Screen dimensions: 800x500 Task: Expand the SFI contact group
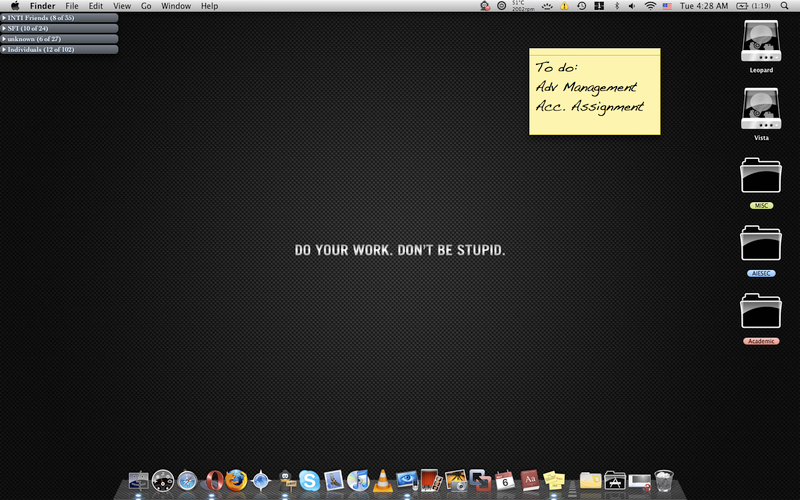pyautogui.click(x=5, y=28)
